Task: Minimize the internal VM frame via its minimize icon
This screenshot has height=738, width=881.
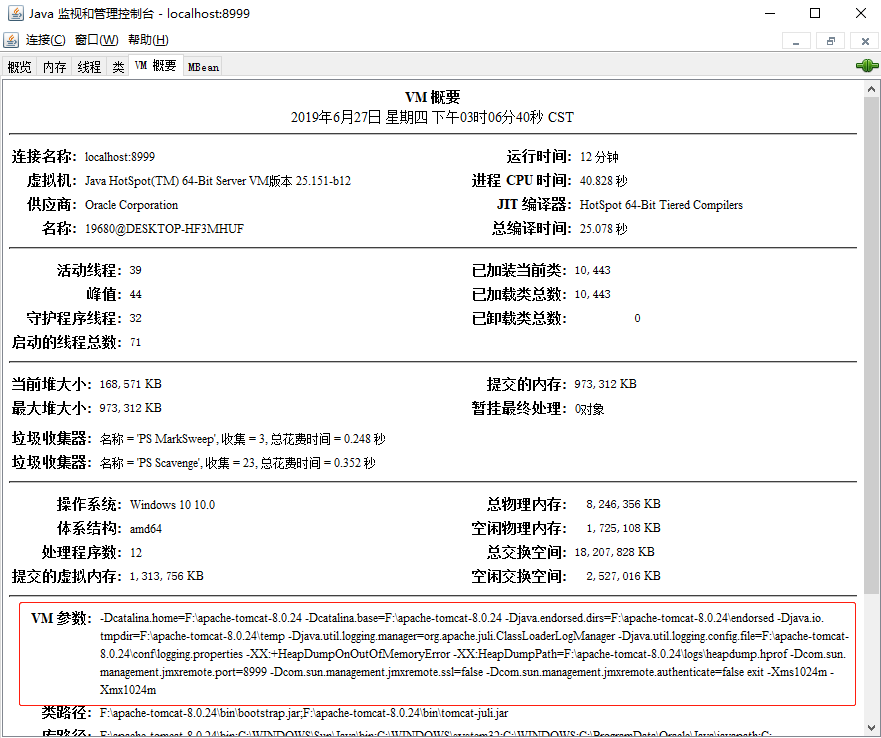Action: pyautogui.click(x=796, y=41)
